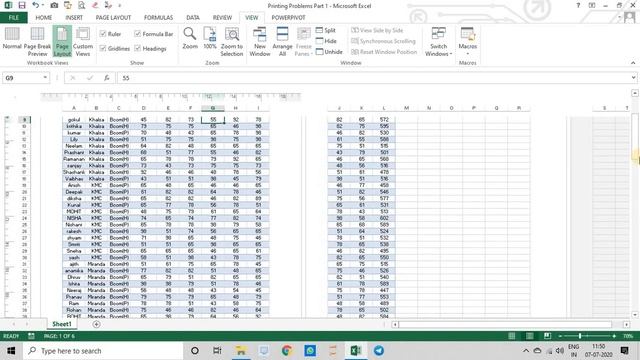The image size is (640, 360).
Task: Open the FORMULAS tab
Action: 158,18
